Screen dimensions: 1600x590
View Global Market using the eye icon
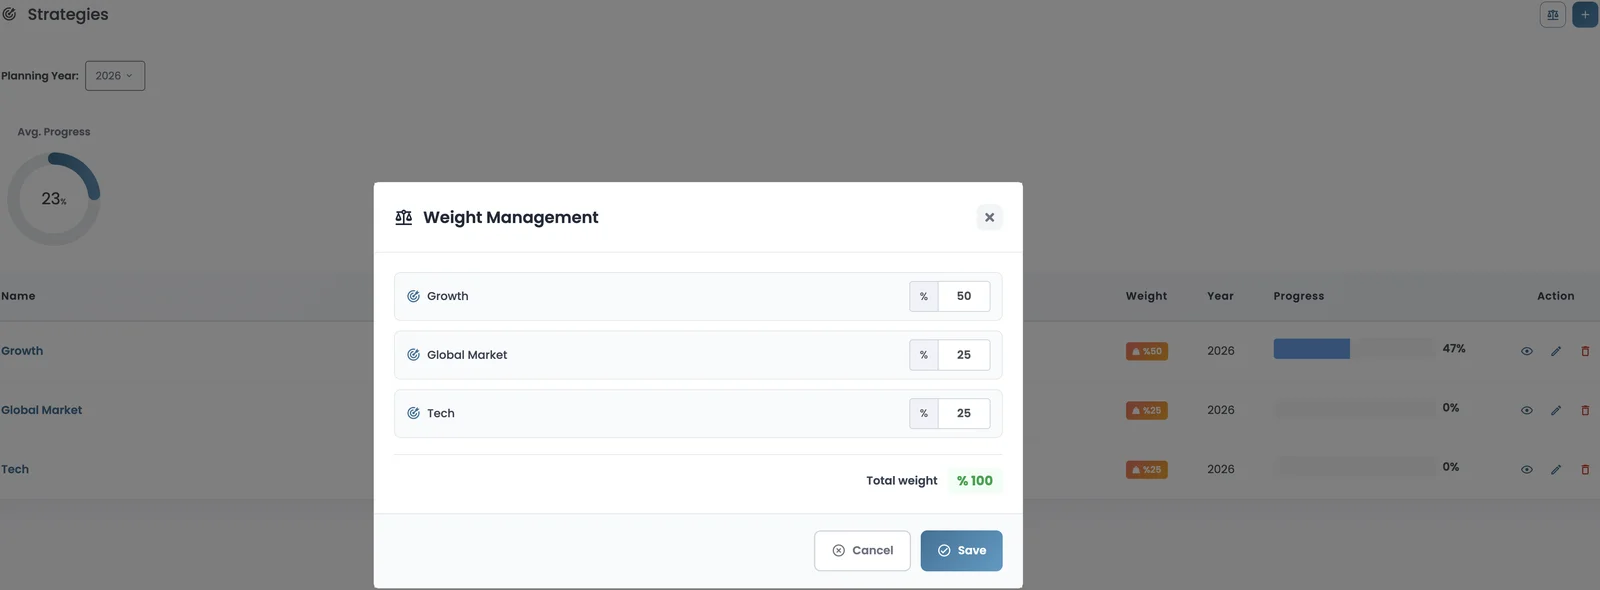(1527, 410)
